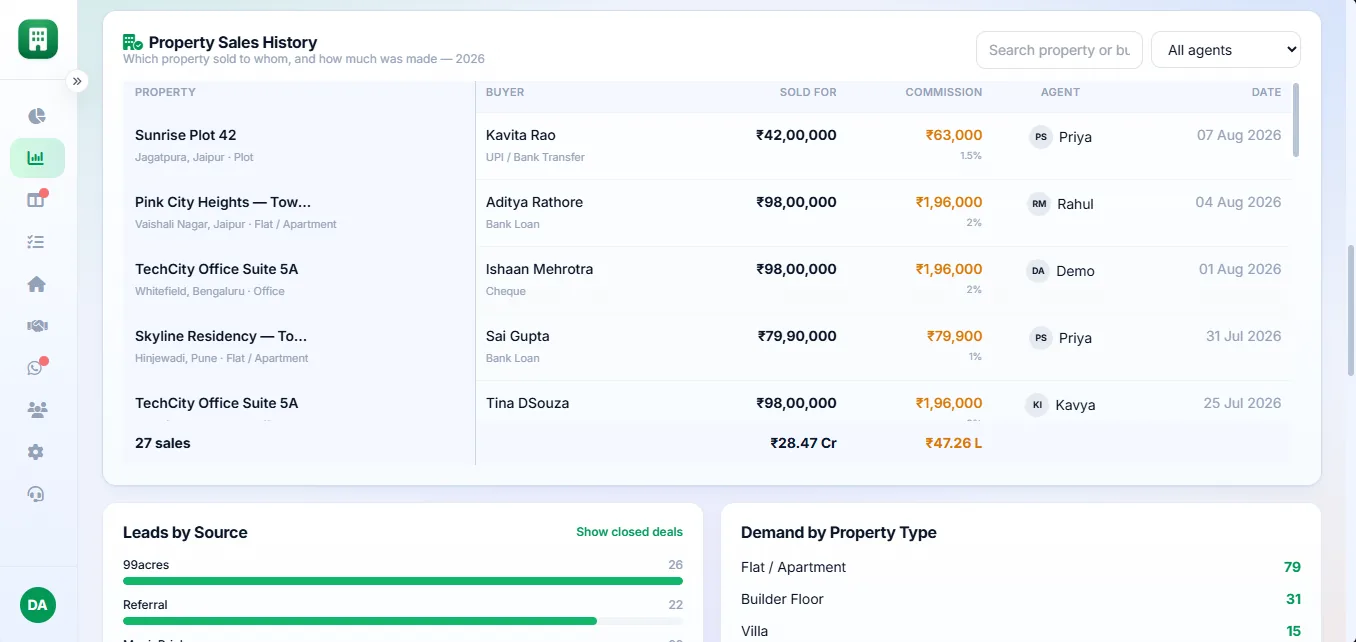Click the Flat / Apartment demand row
Viewport: 1356px width, 642px height.
coord(1021,567)
